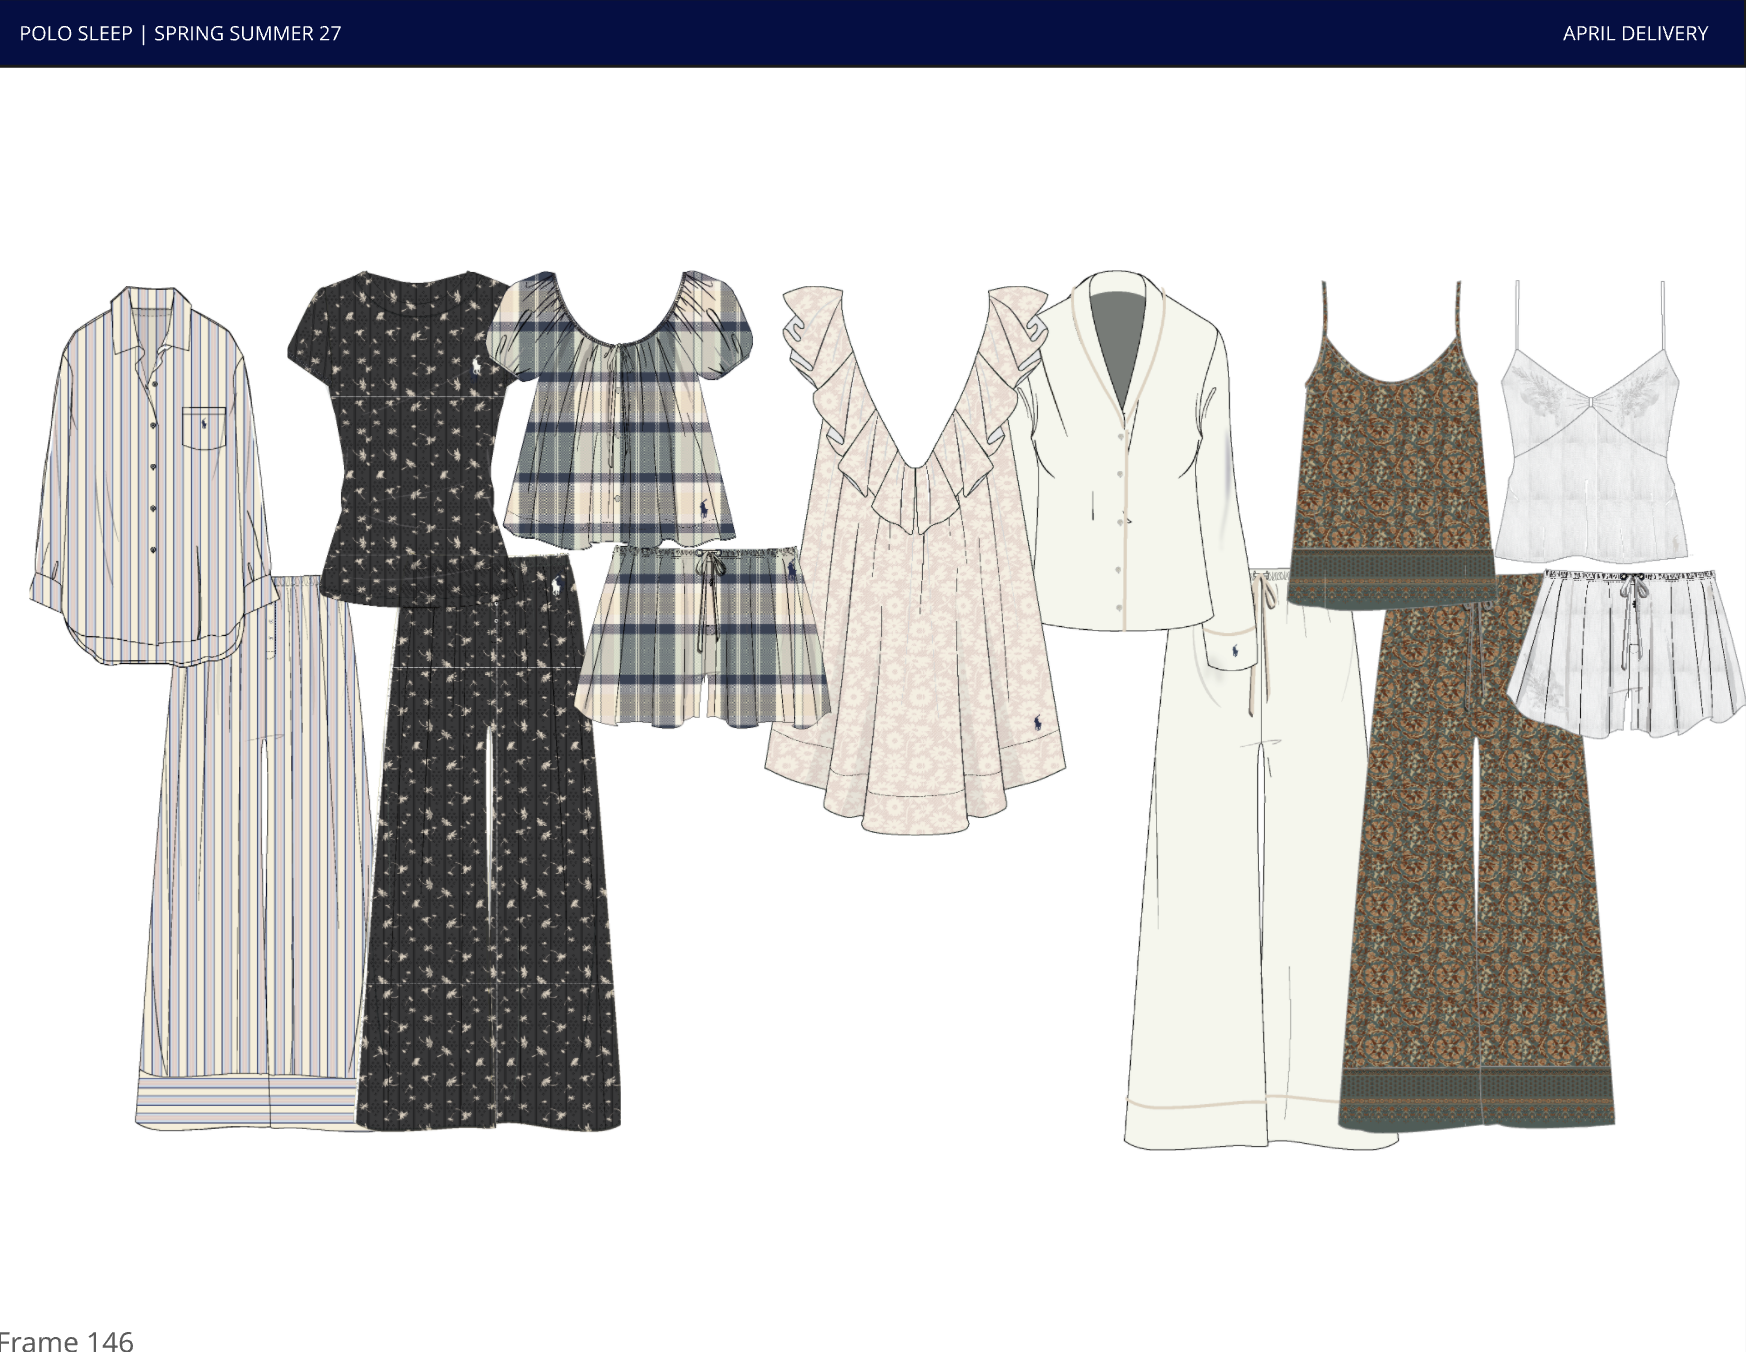Select the "Frame 146" label
Image resolution: width=1746 pixels, height=1352 pixels.
66,1340
